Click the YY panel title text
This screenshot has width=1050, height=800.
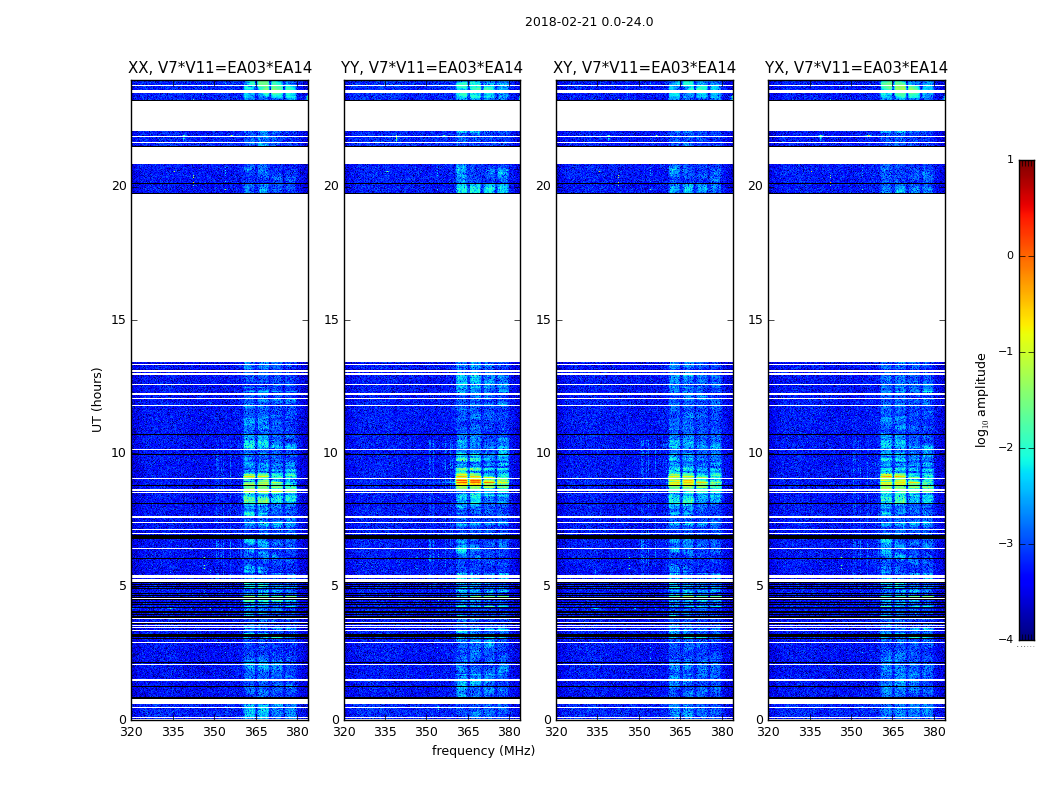pyautogui.click(x=432, y=68)
